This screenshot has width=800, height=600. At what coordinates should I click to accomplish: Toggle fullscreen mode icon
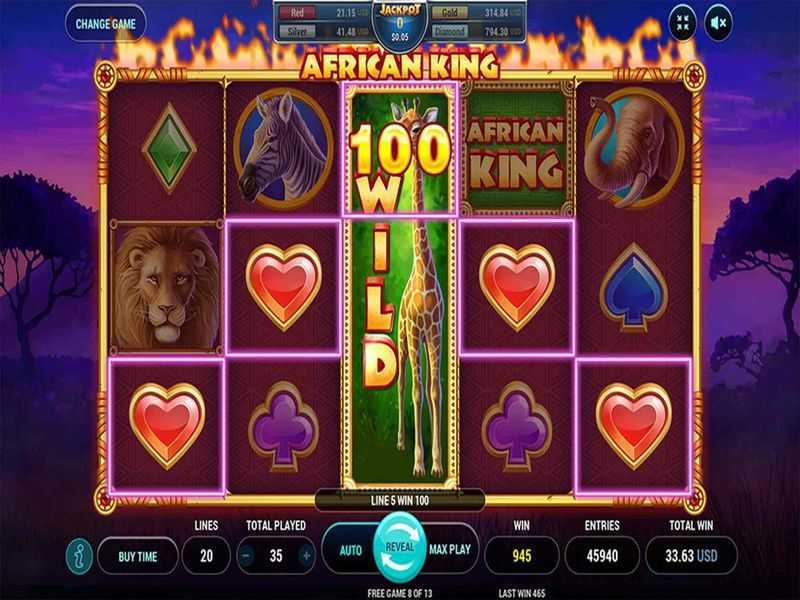[683, 23]
